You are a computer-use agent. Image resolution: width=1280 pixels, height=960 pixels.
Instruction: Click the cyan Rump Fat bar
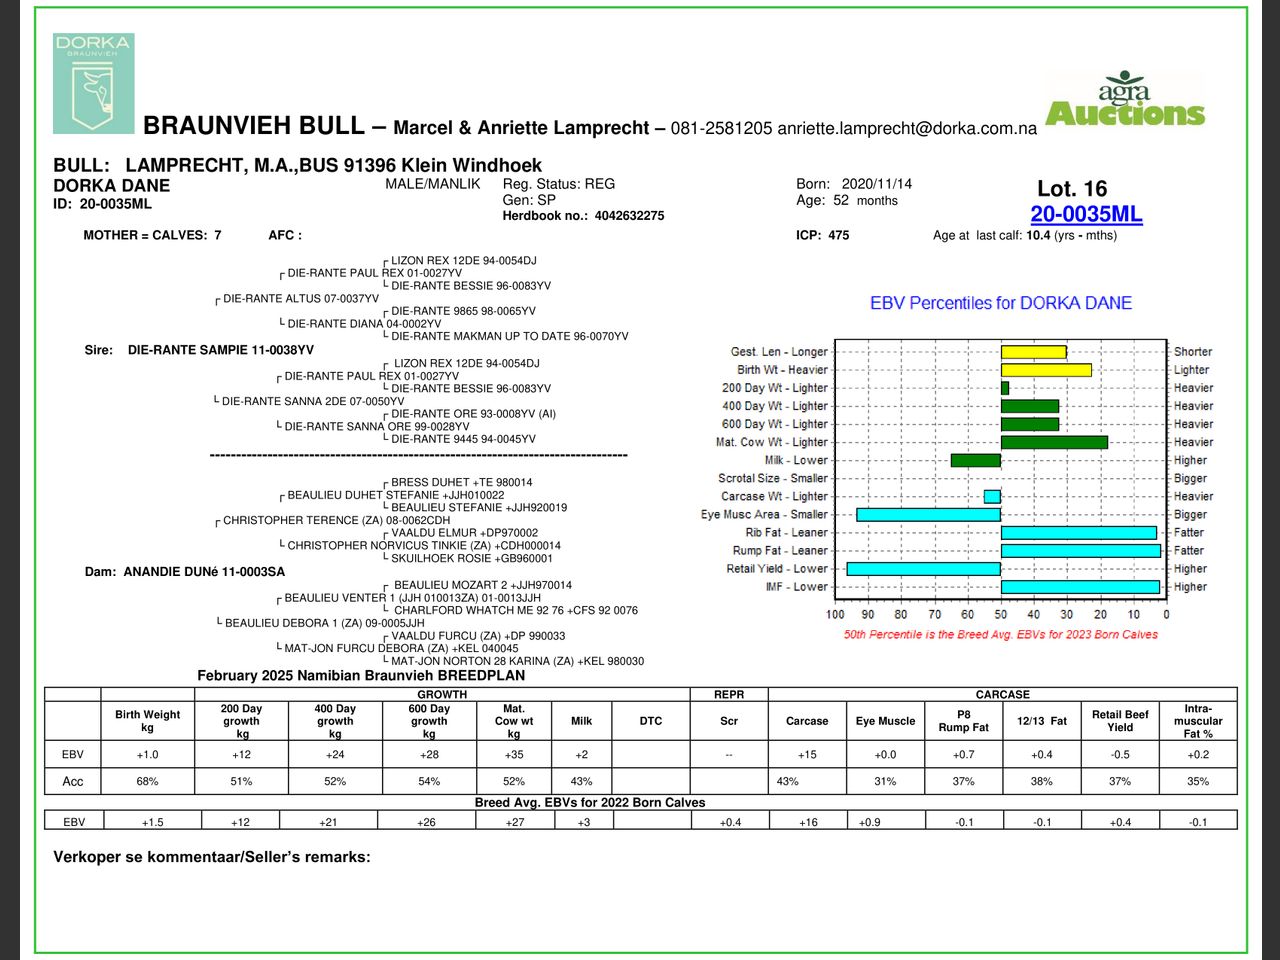[1080, 550]
